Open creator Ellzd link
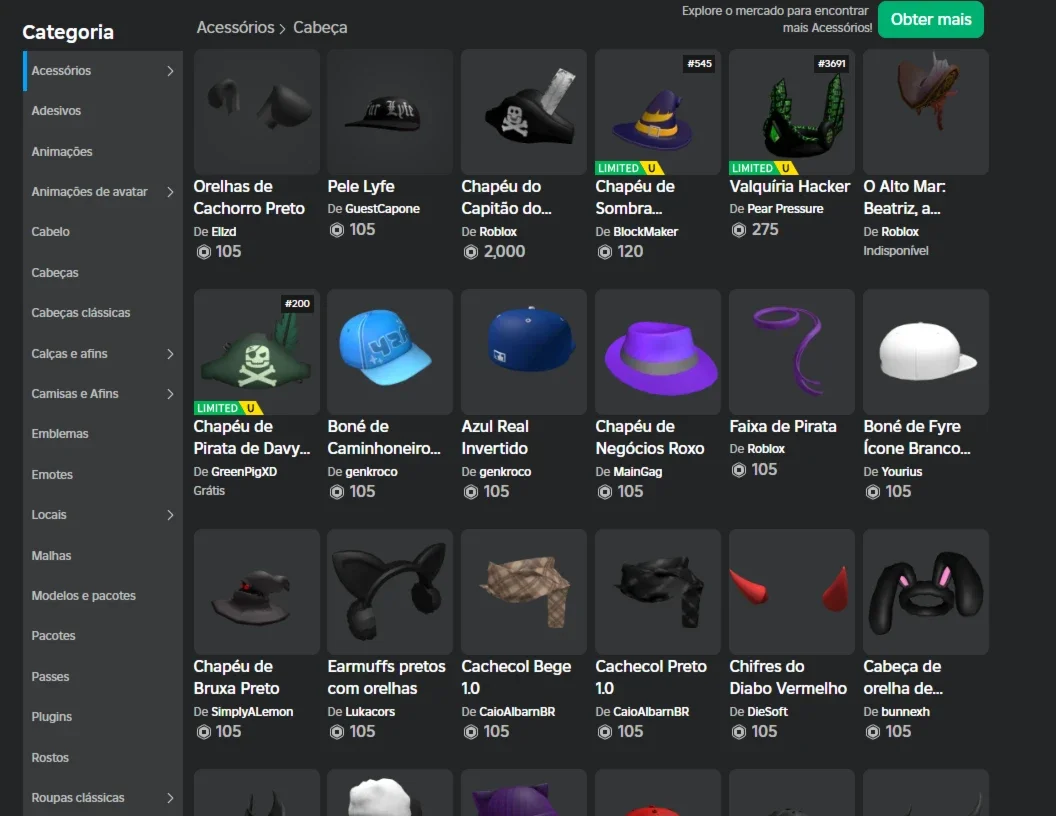Viewport: 1056px width, 816px height. pos(224,232)
